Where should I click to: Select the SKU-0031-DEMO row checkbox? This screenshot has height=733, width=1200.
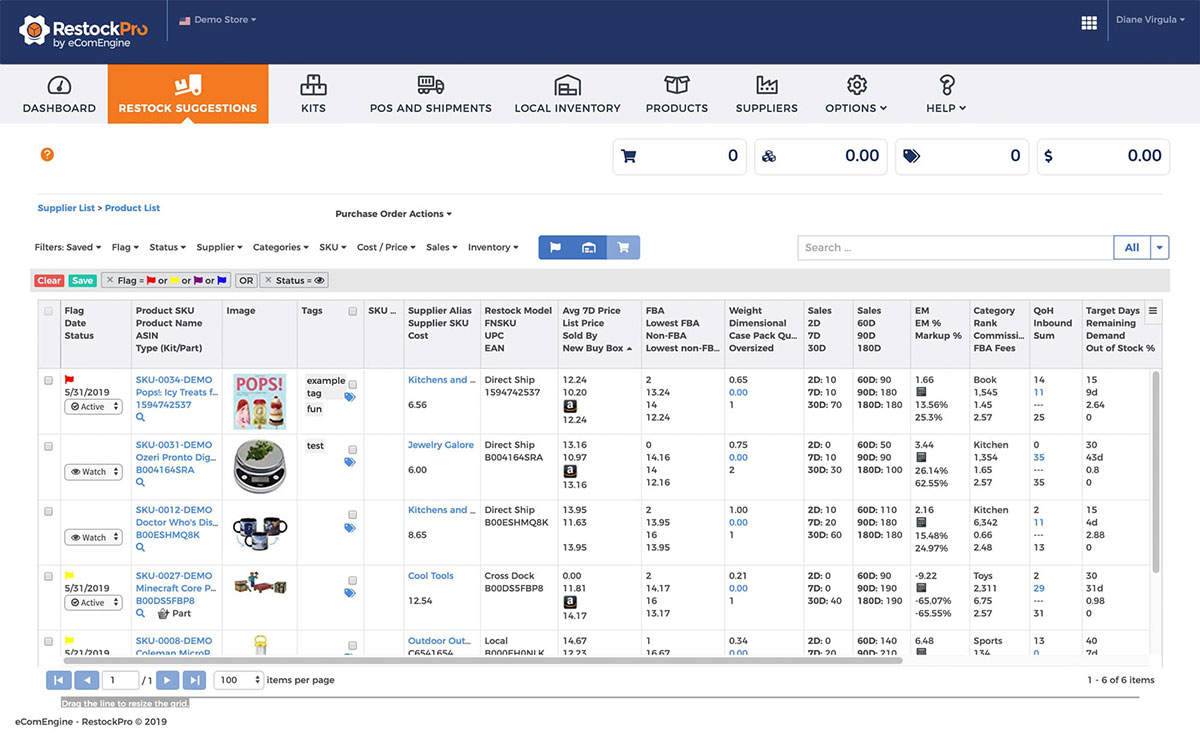(48, 446)
